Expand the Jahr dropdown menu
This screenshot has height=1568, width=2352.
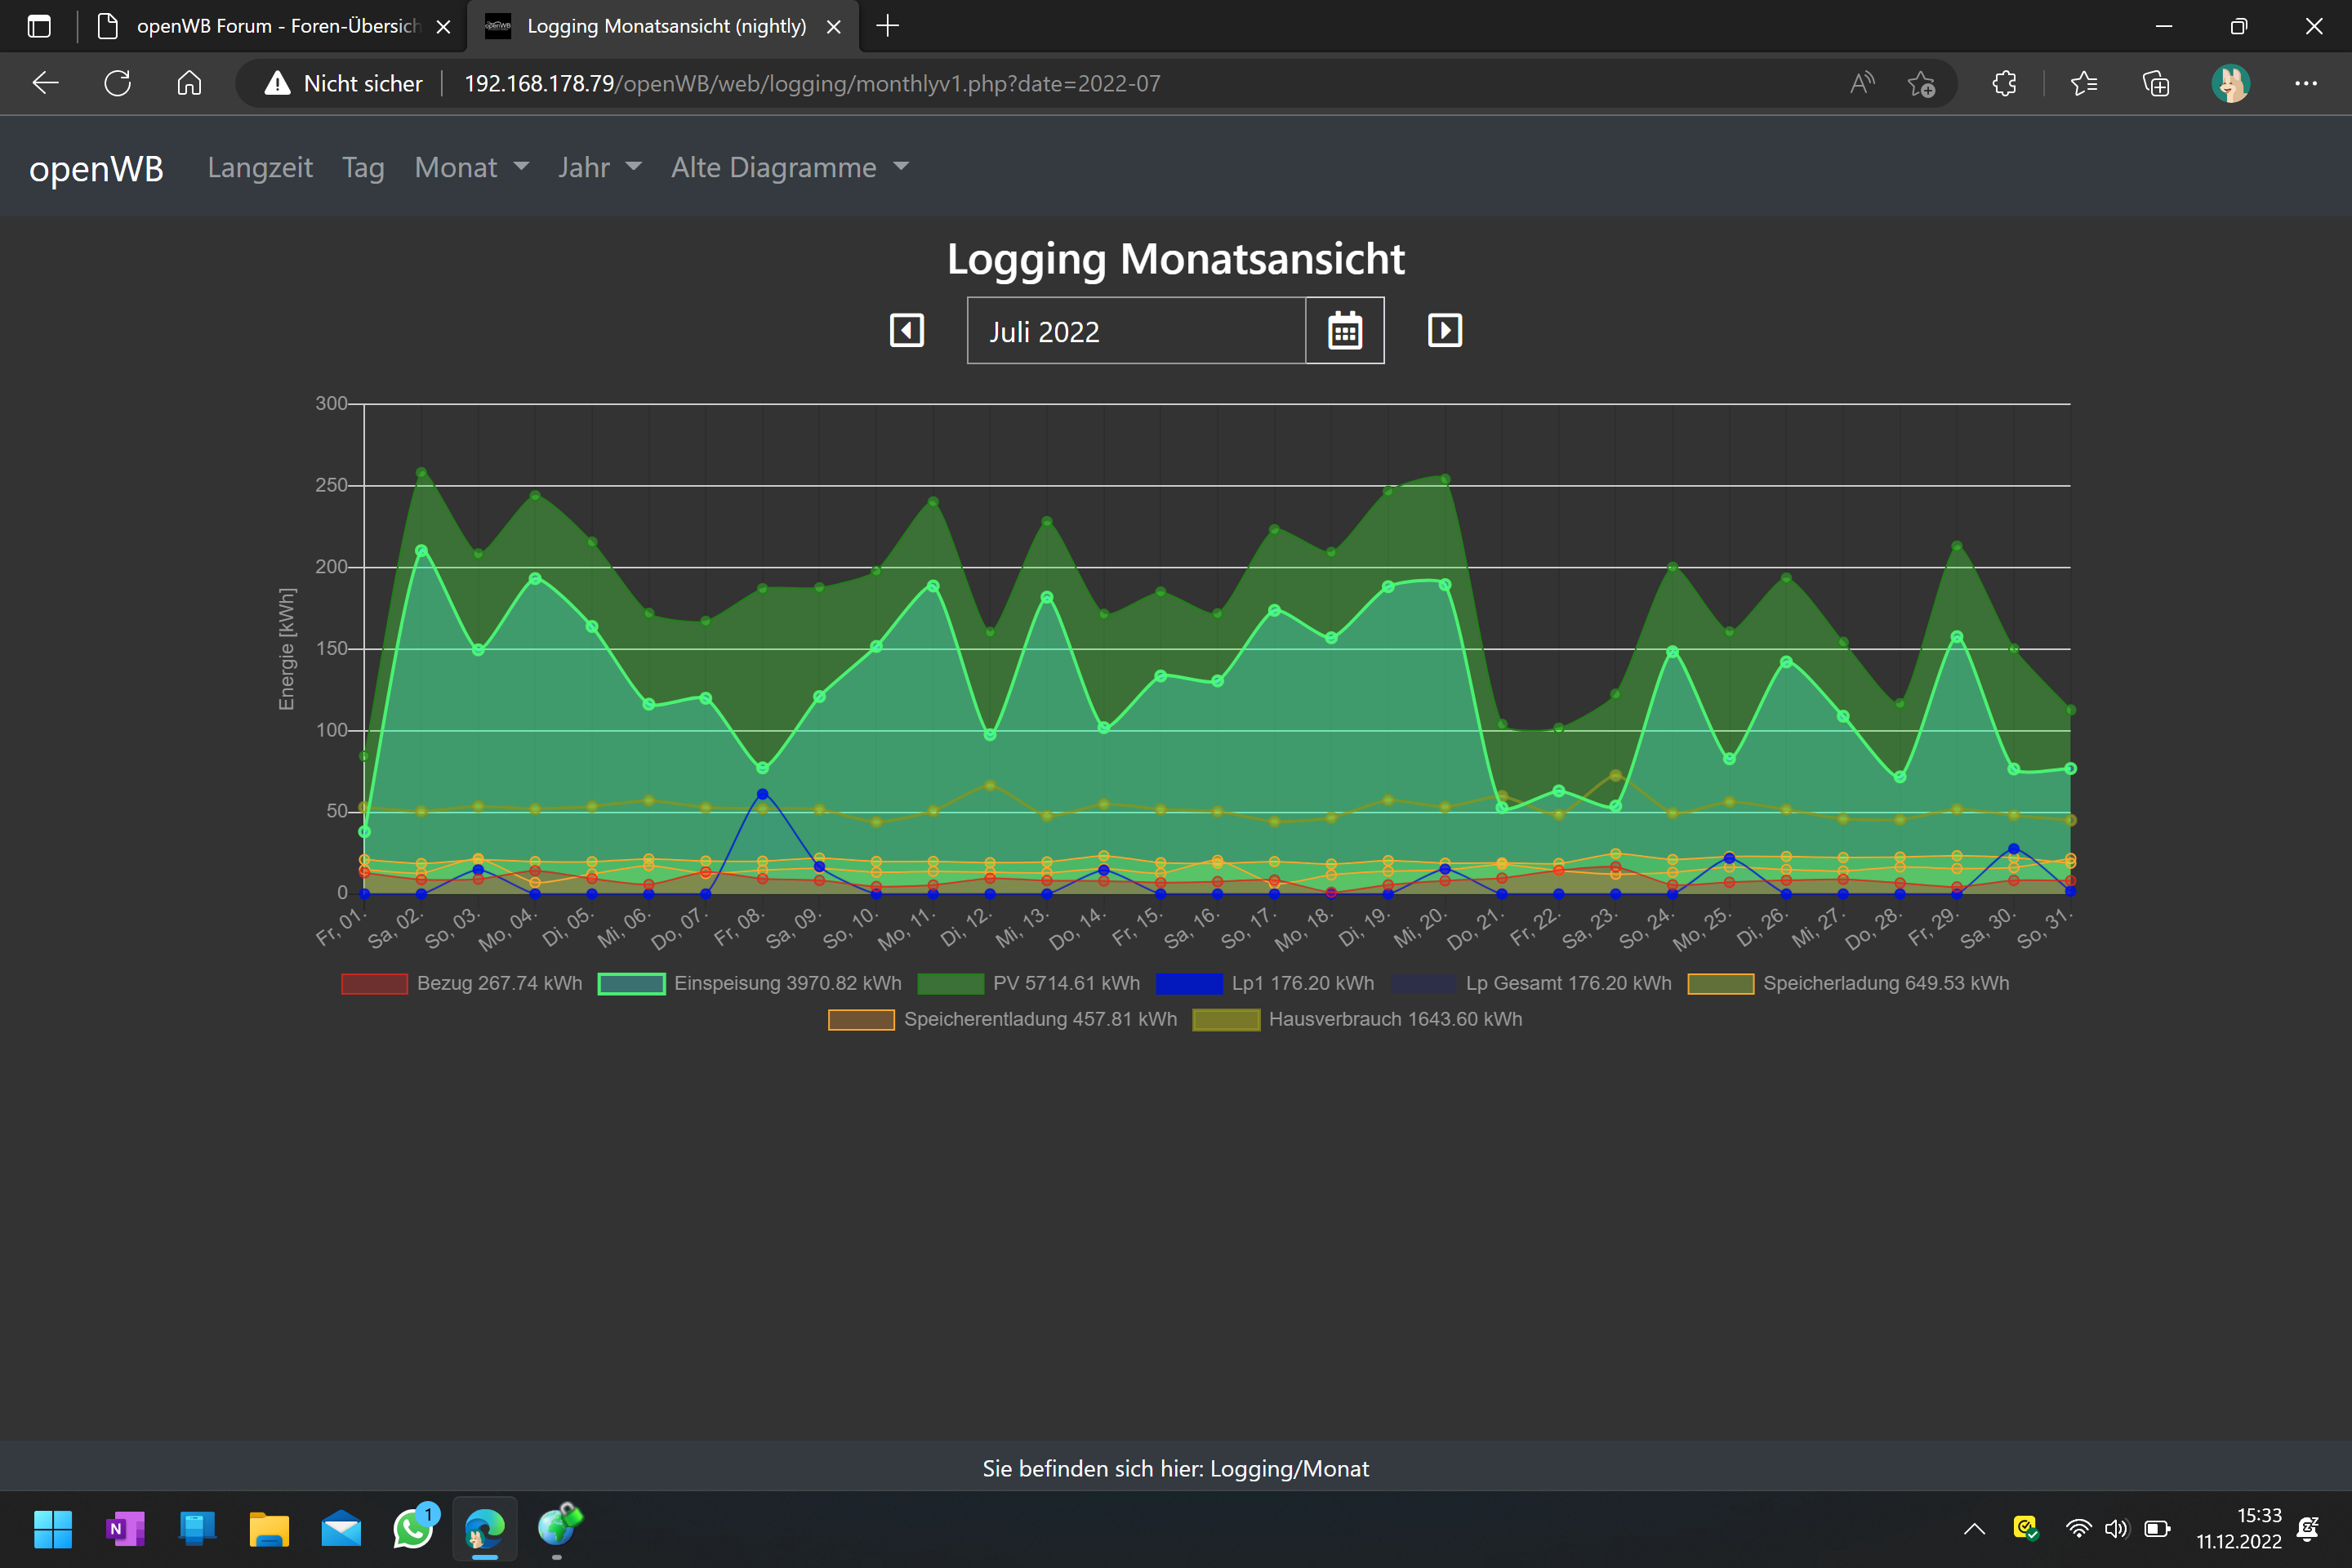pos(599,167)
